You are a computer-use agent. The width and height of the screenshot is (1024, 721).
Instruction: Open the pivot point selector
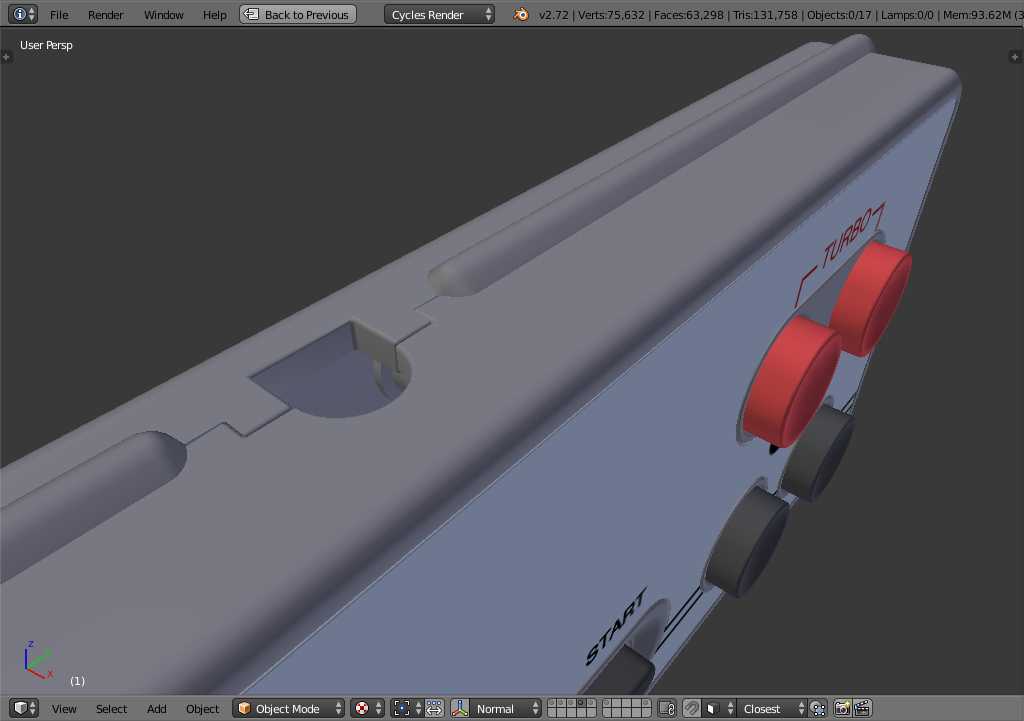point(406,708)
